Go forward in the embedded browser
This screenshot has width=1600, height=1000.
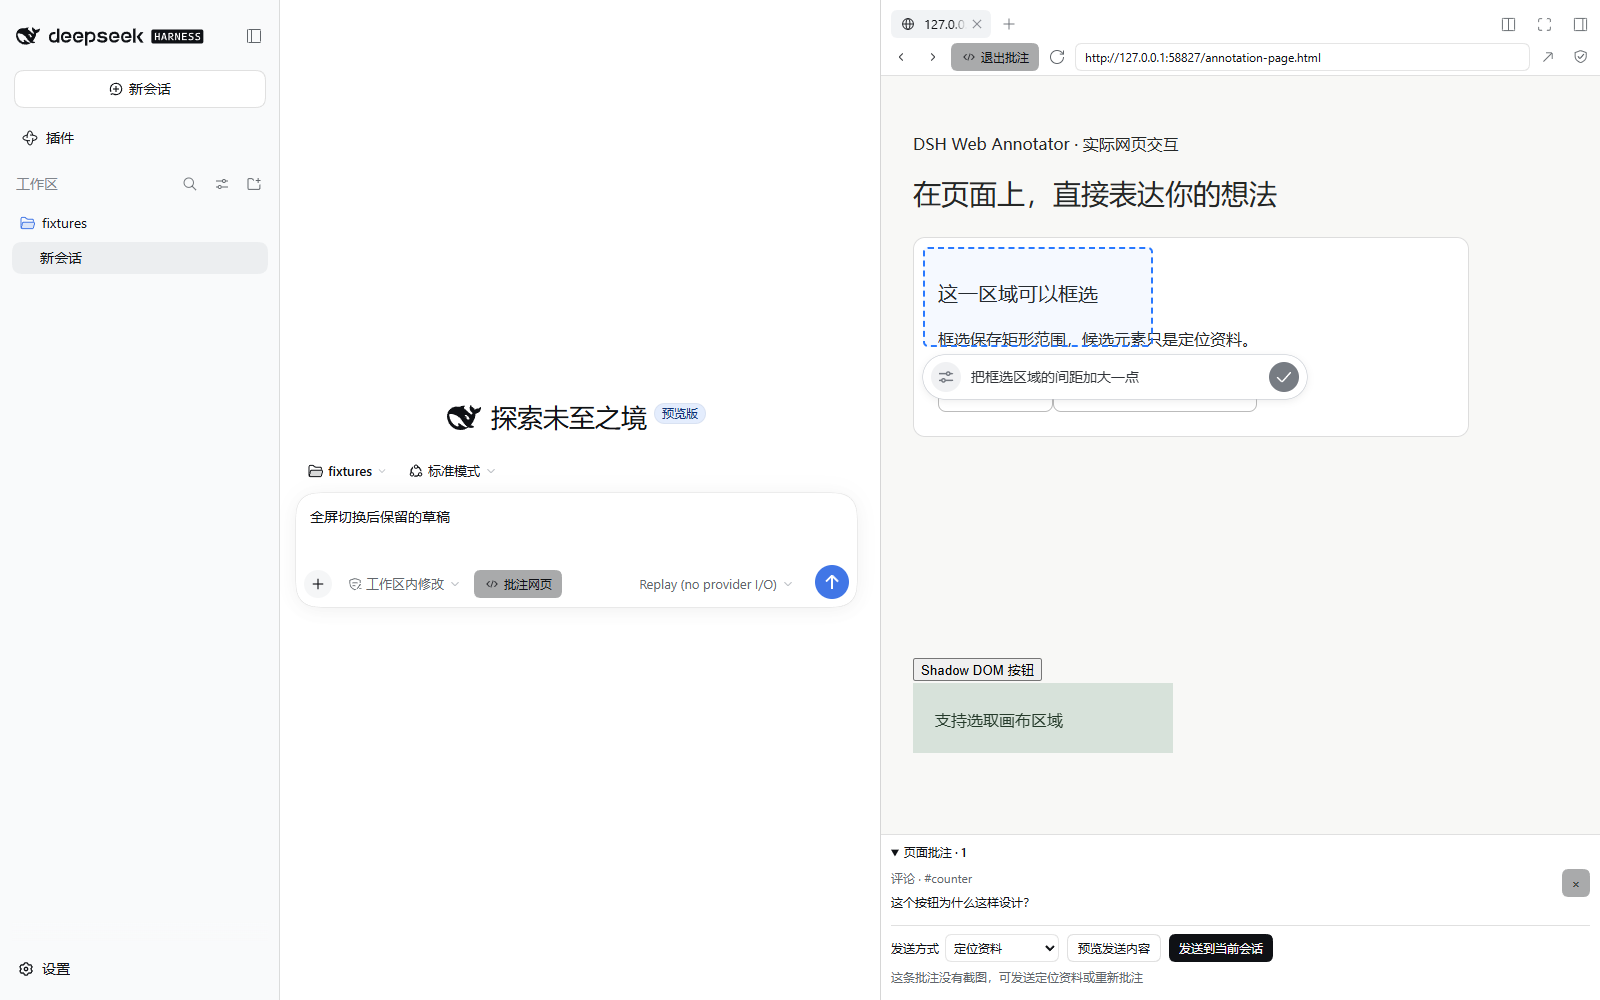point(932,57)
